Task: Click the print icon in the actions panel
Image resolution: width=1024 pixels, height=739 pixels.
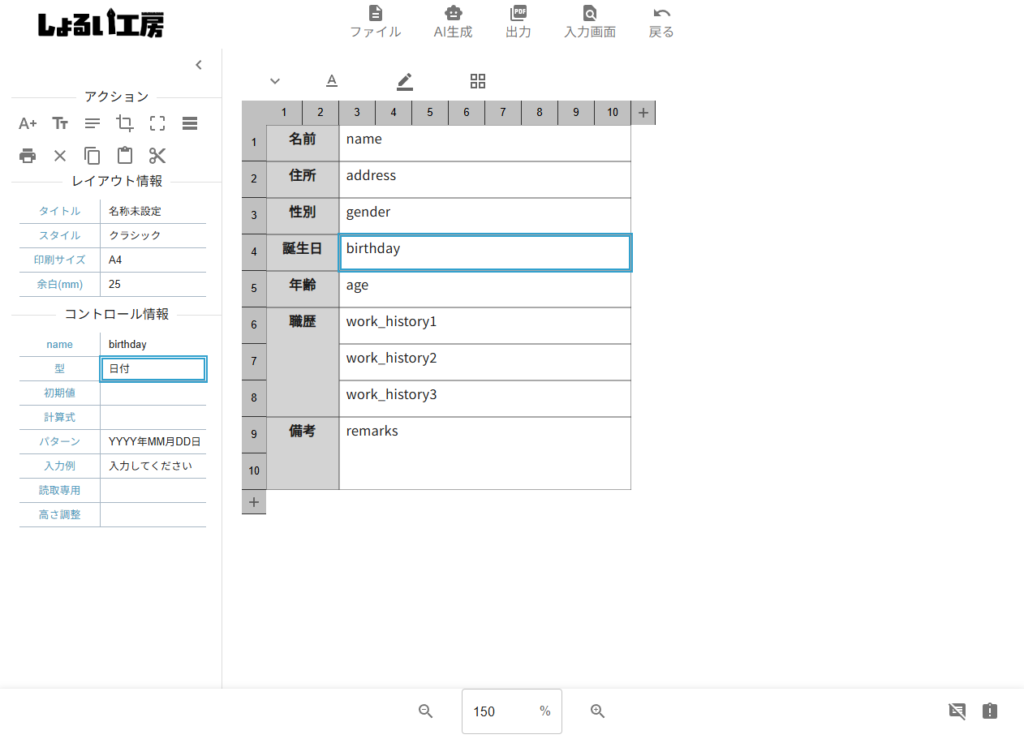Action: (28, 155)
